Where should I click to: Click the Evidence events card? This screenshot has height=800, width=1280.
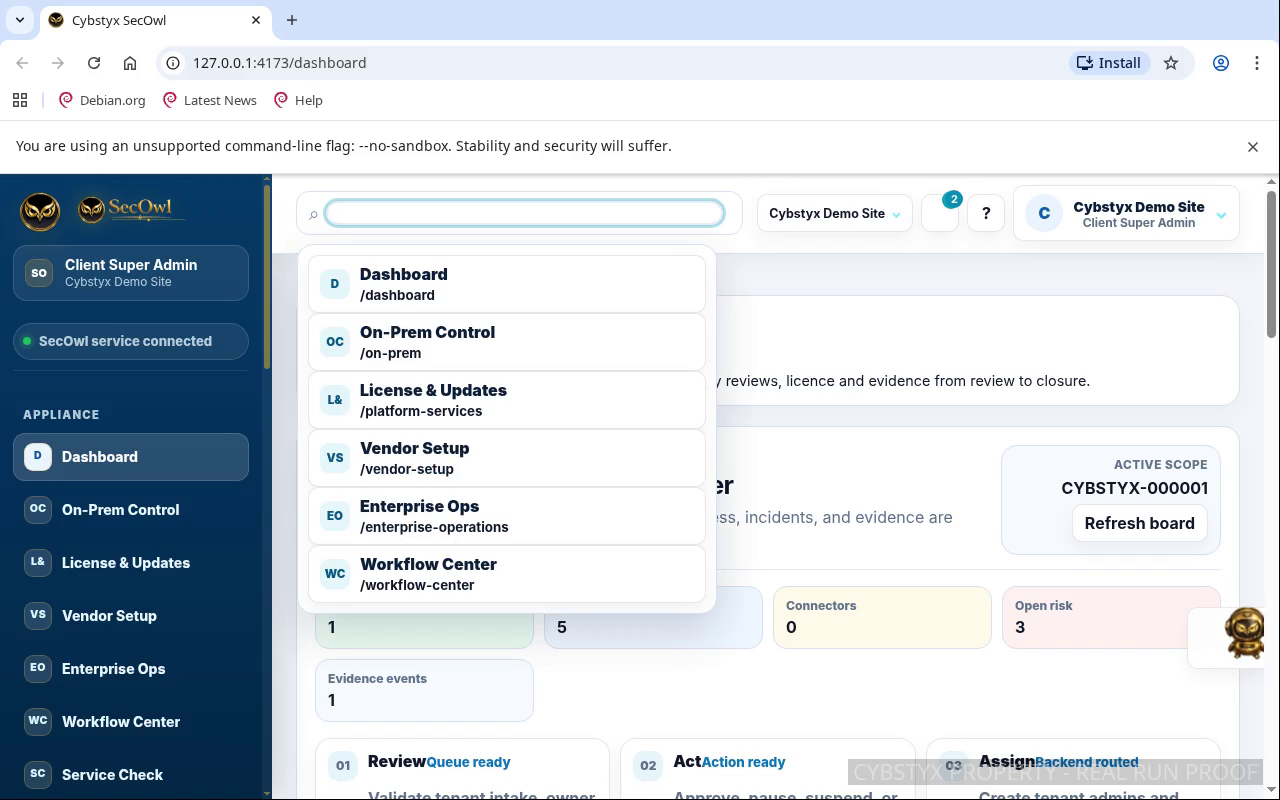click(424, 690)
